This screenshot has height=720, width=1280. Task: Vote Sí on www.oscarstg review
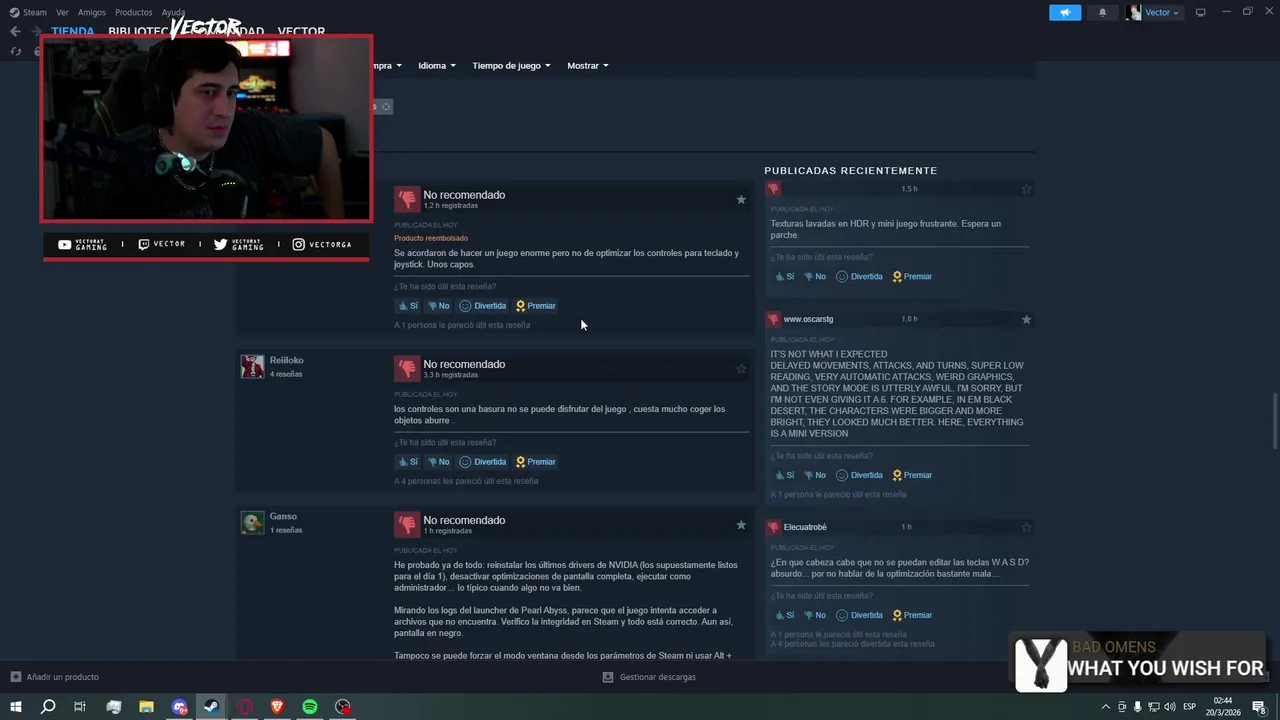tap(784, 475)
